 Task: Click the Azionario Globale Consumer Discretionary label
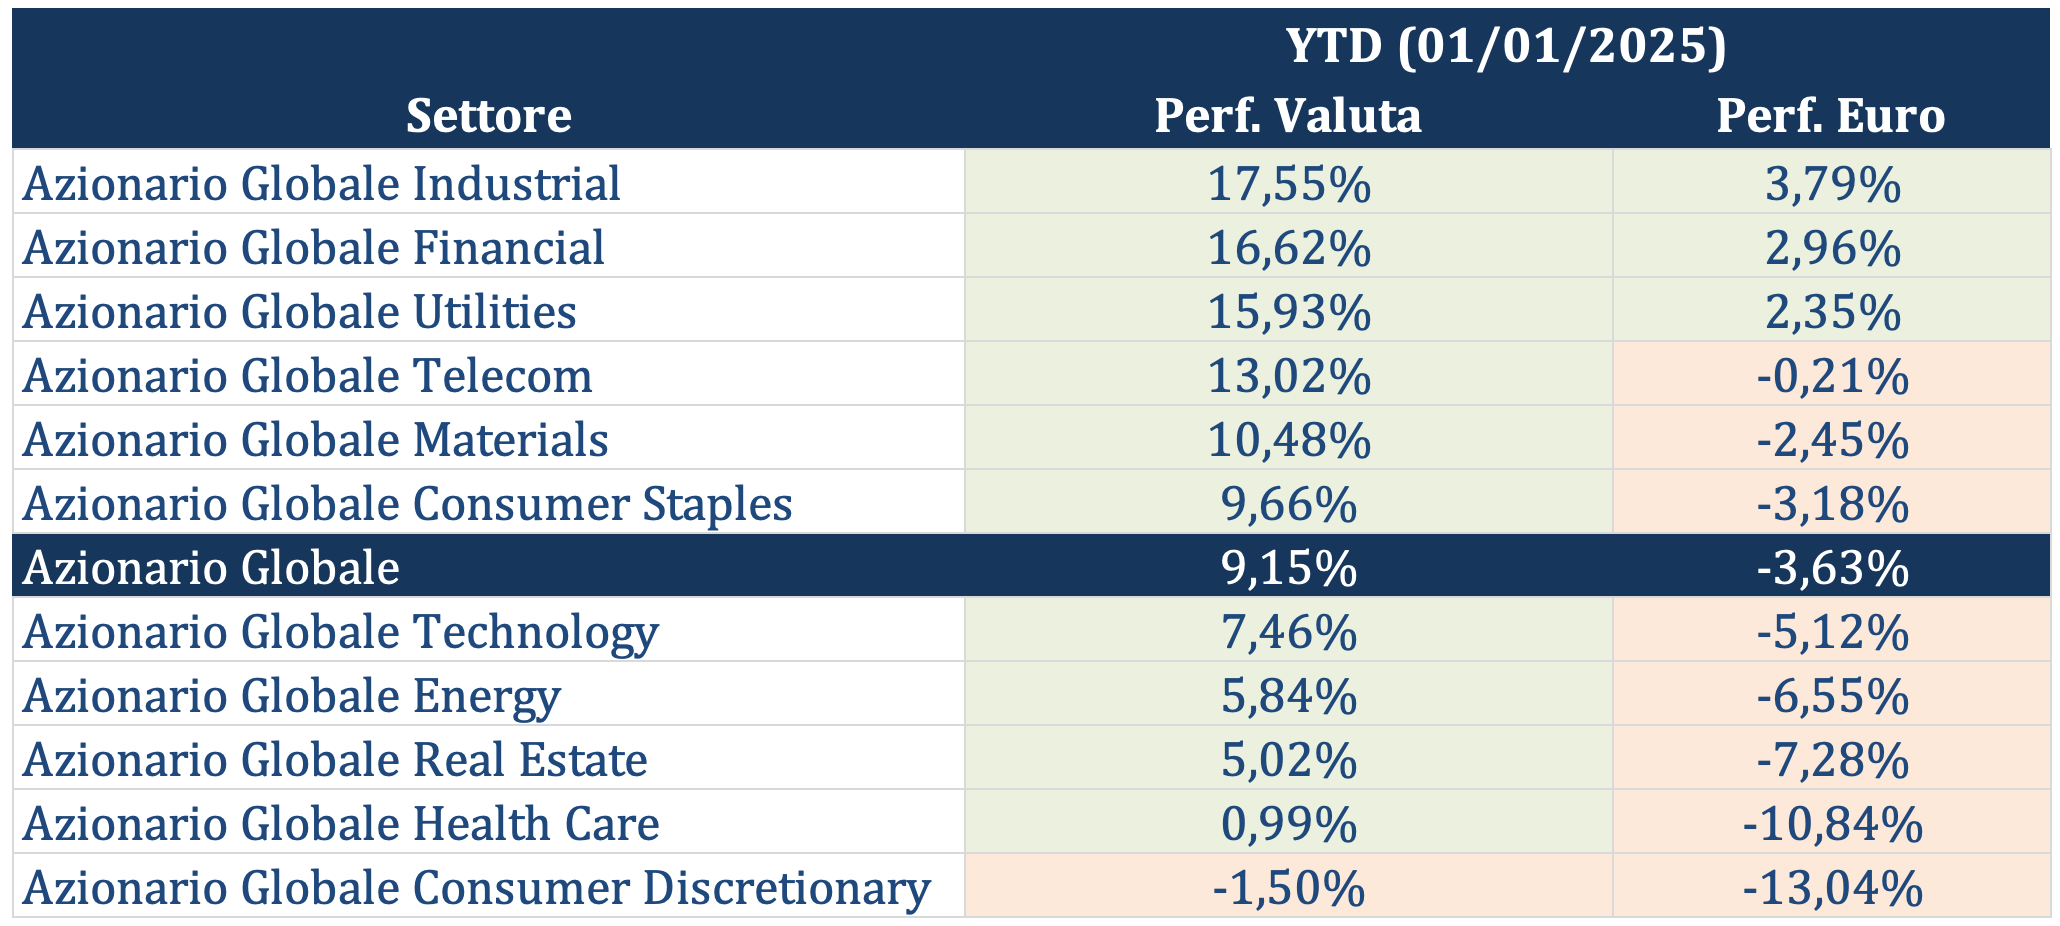[x=477, y=888]
